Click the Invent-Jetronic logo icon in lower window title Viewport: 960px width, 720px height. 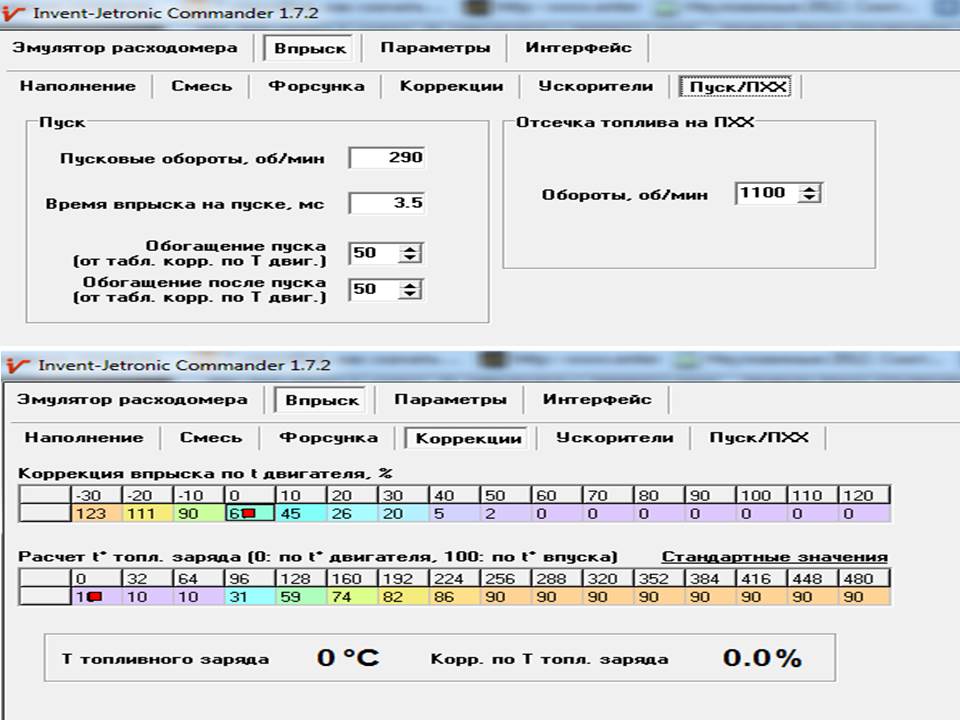coord(18,366)
